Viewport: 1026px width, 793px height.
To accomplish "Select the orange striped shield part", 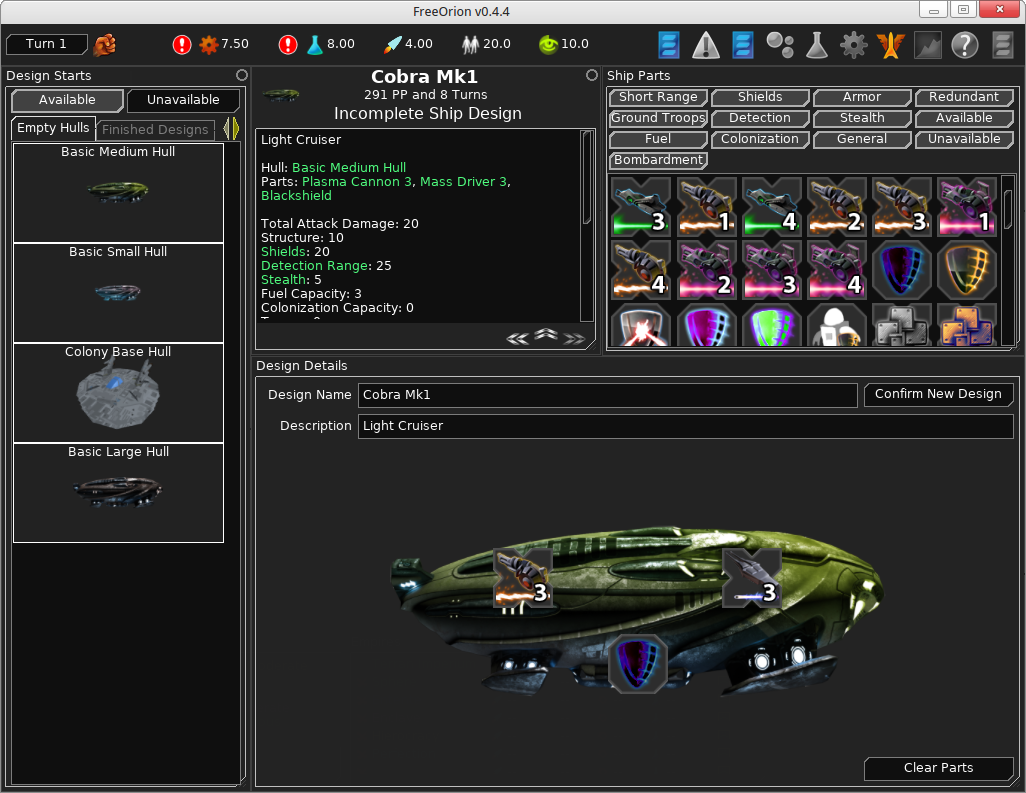I will coord(966,270).
